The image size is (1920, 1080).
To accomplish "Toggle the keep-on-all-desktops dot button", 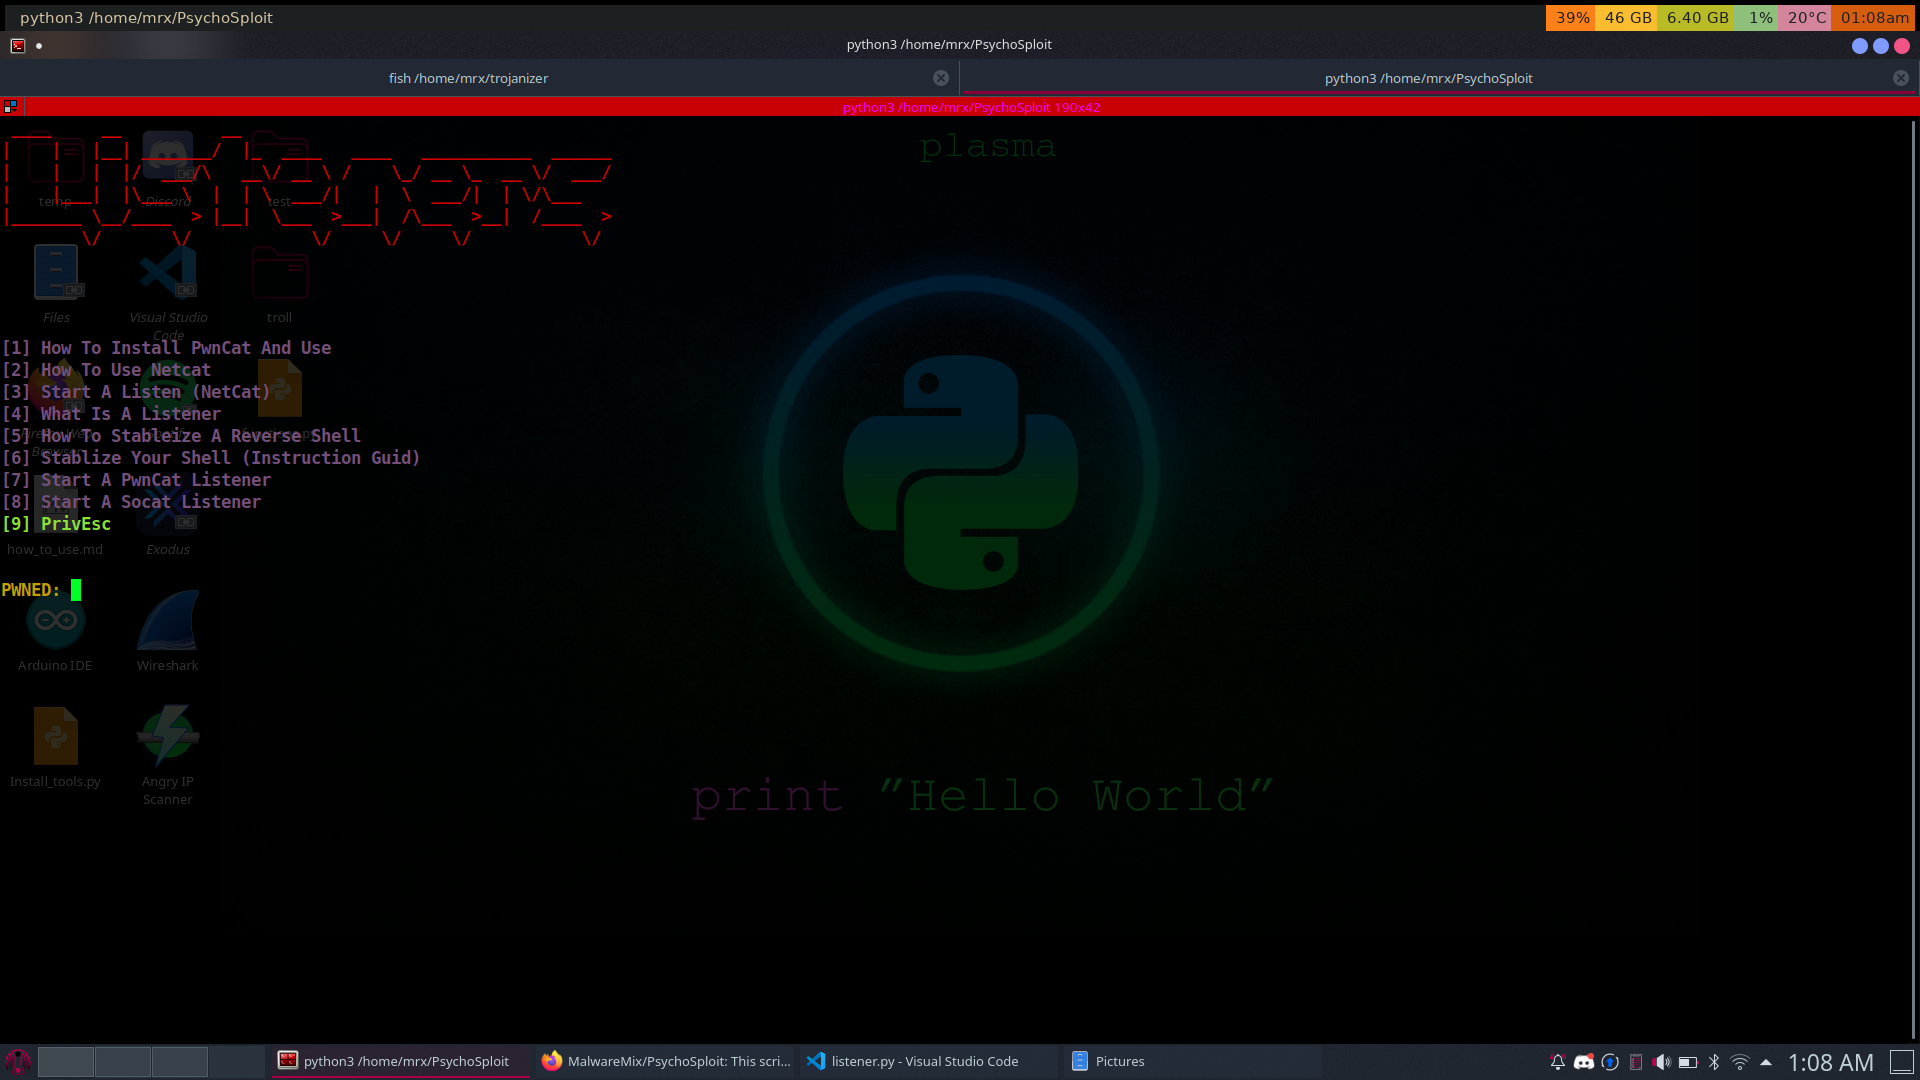I will [x=39, y=45].
